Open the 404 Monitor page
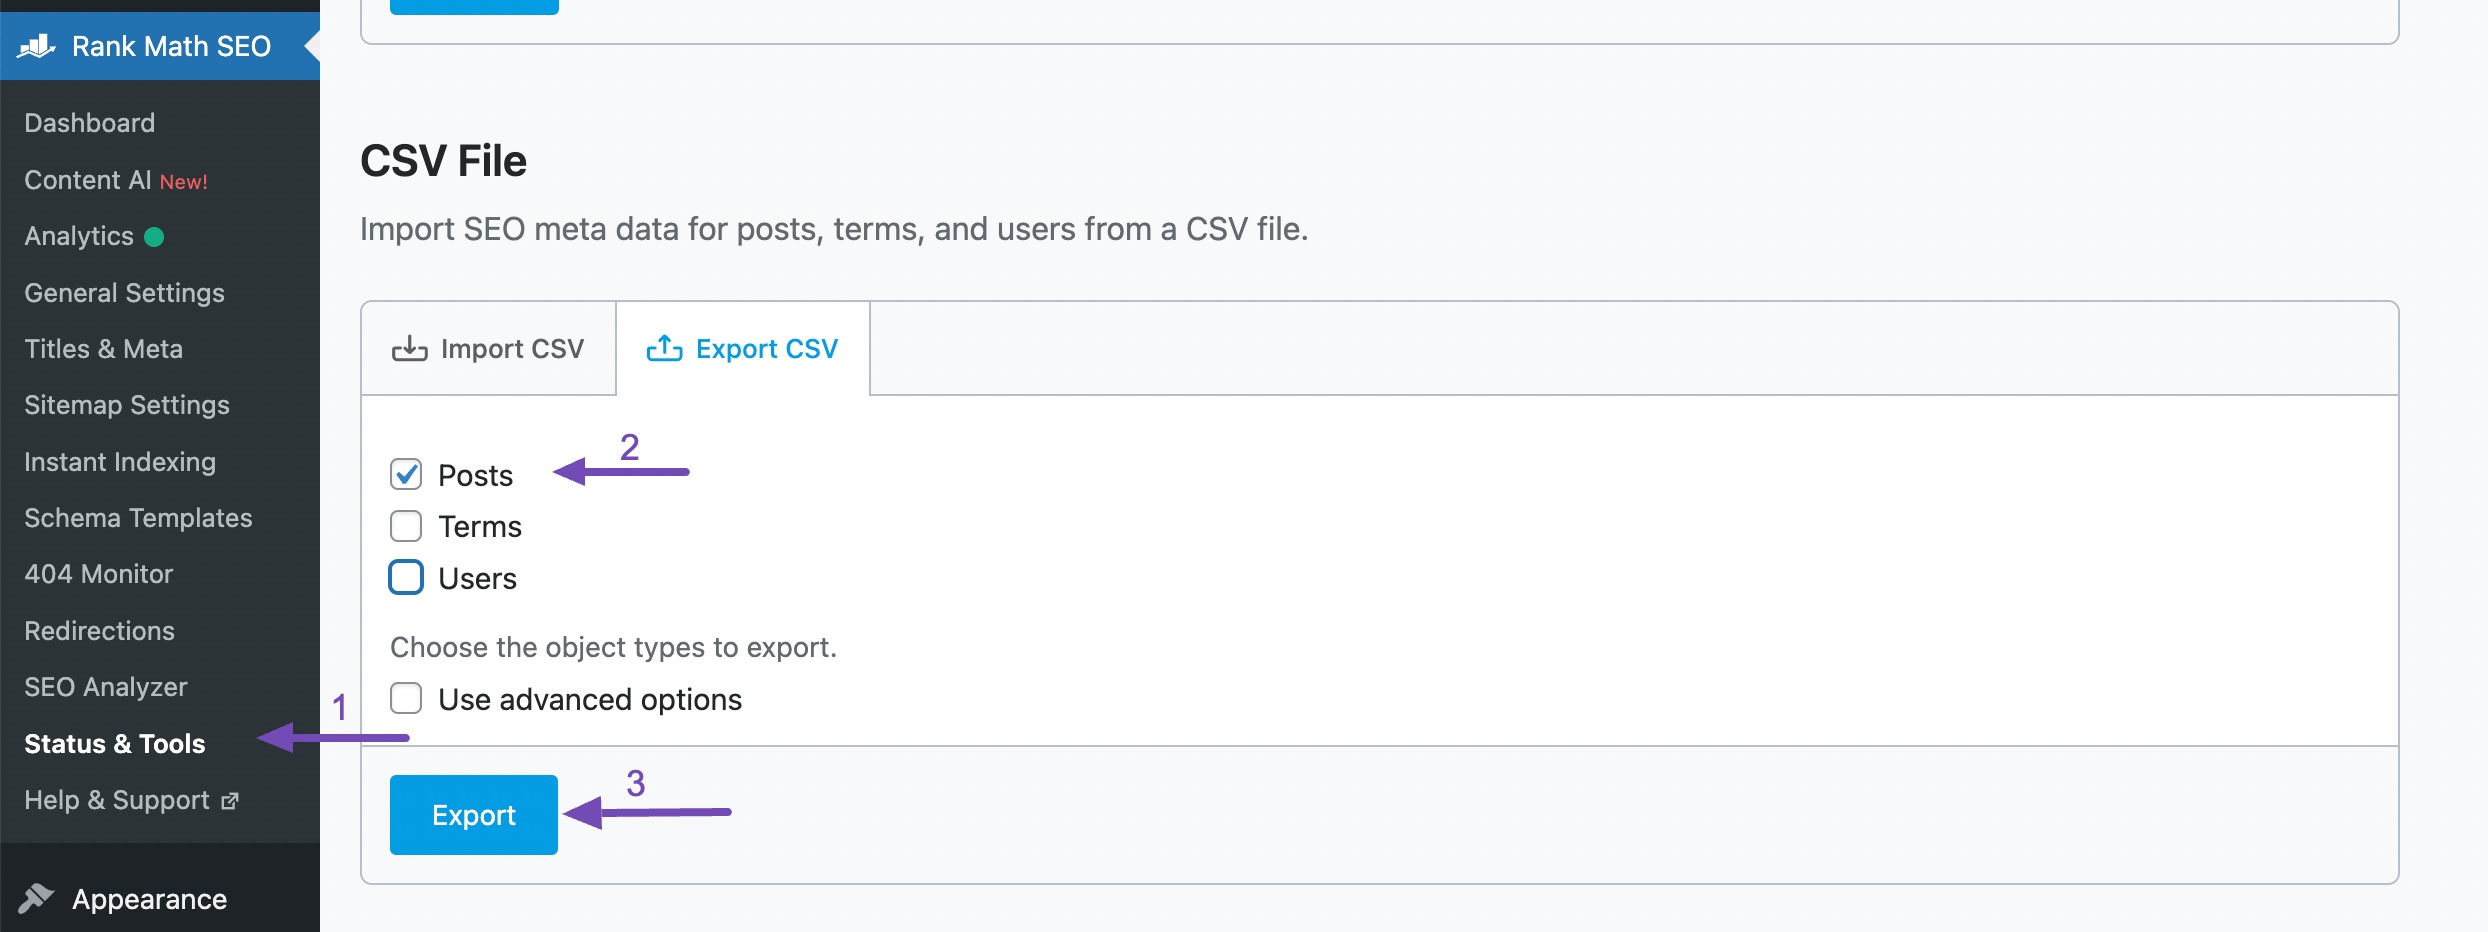 tap(98, 574)
